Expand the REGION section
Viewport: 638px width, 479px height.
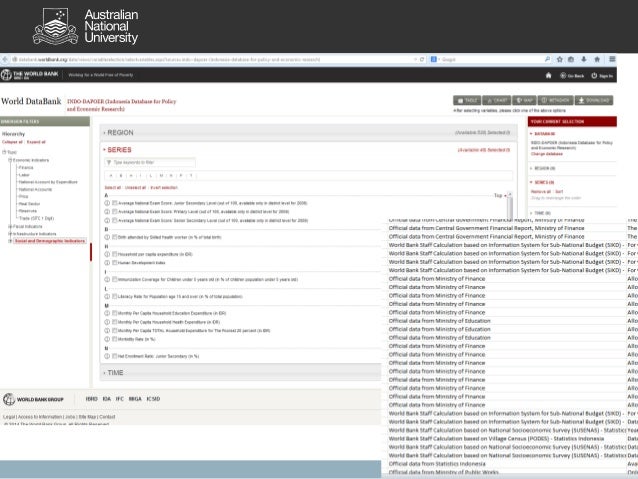(x=118, y=133)
